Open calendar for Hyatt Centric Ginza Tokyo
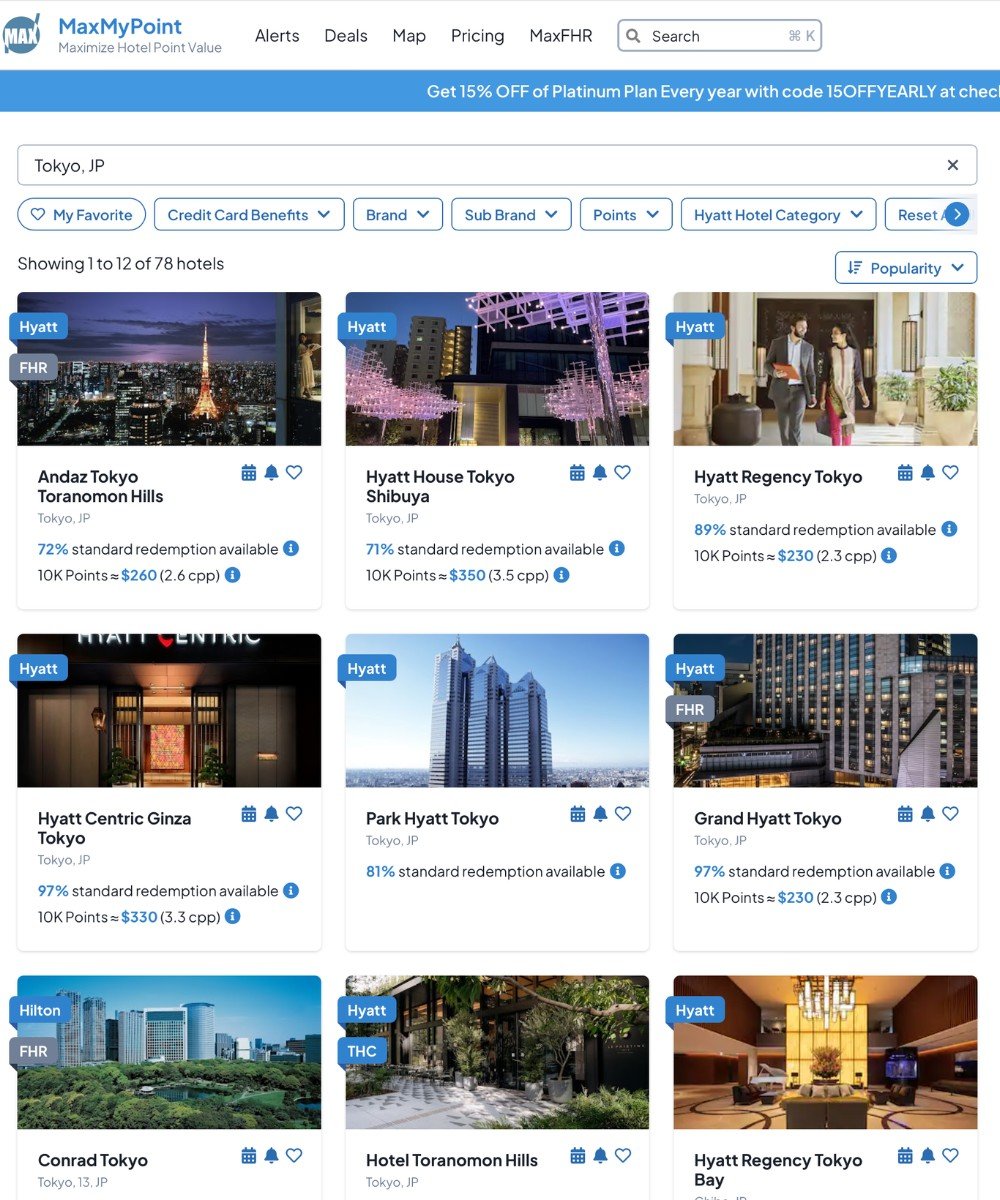The height and width of the screenshot is (1200, 1000). click(x=249, y=814)
